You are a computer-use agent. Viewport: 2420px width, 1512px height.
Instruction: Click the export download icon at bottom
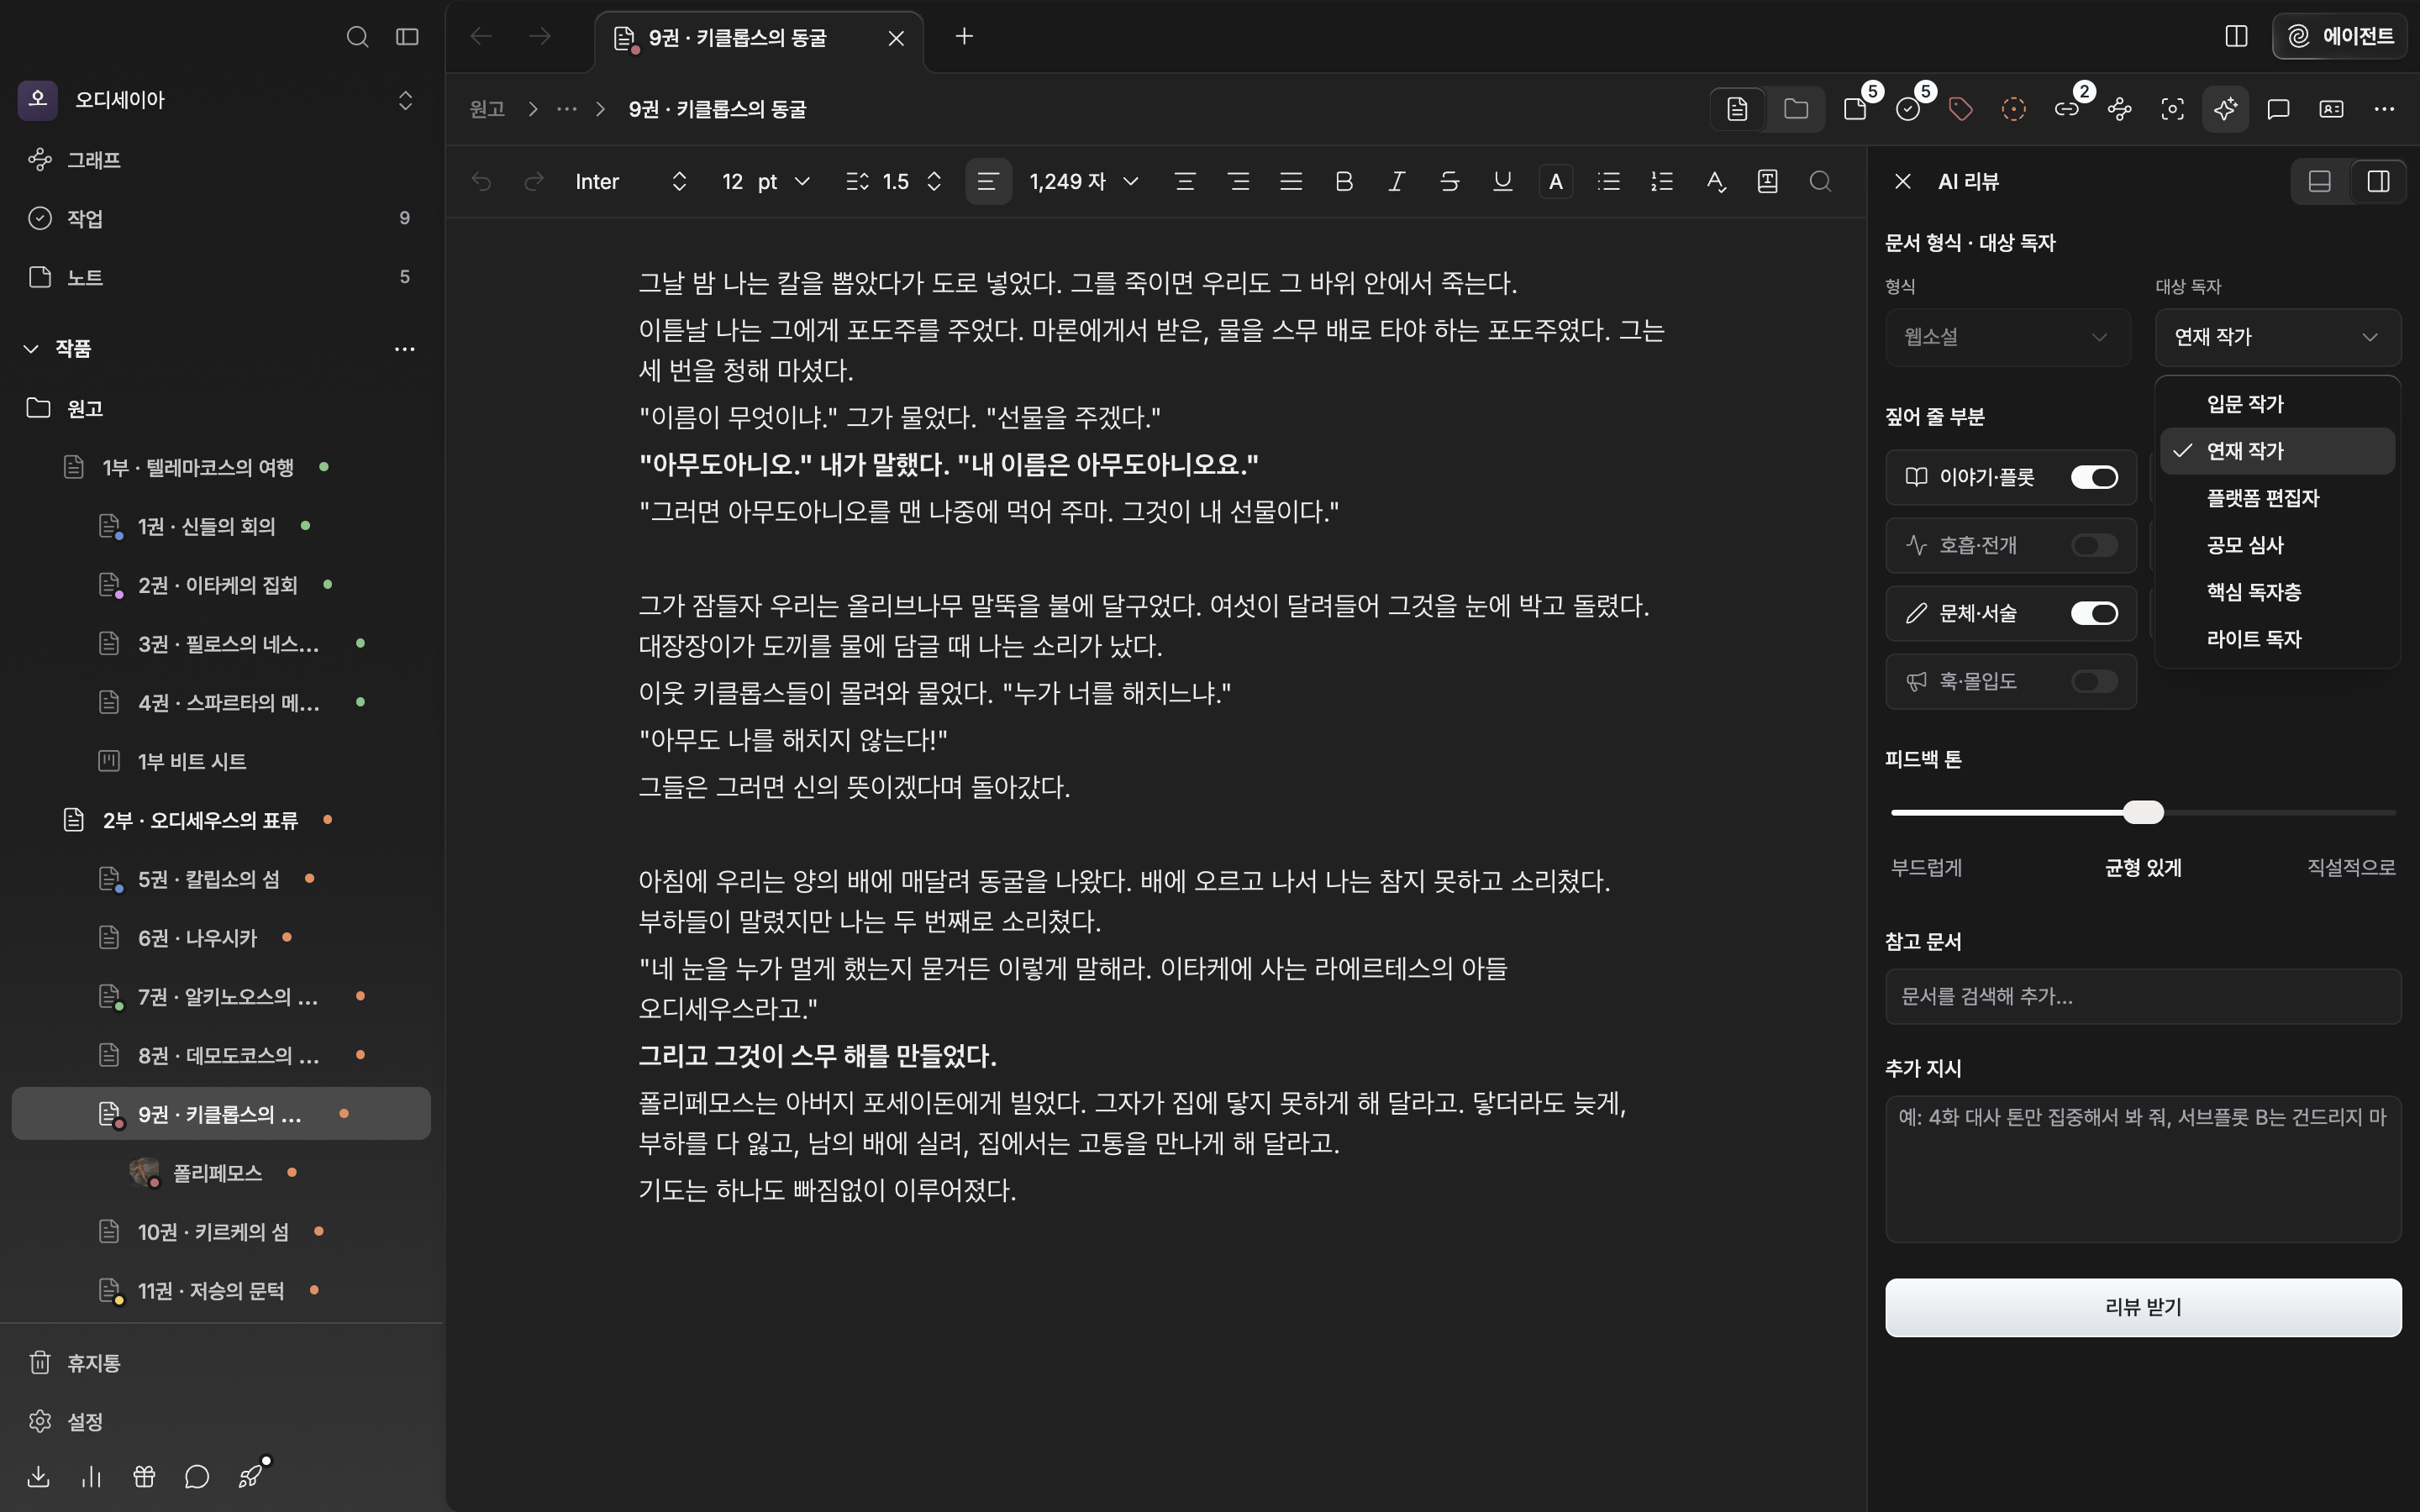coord(38,1476)
